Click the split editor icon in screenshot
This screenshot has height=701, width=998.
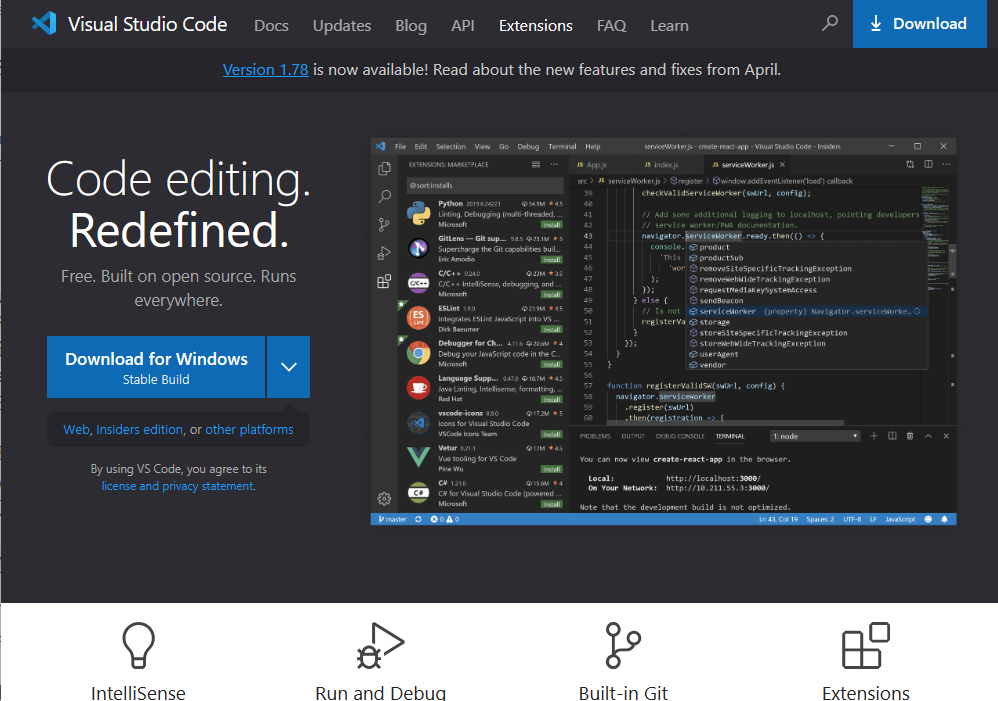(x=929, y=164)
